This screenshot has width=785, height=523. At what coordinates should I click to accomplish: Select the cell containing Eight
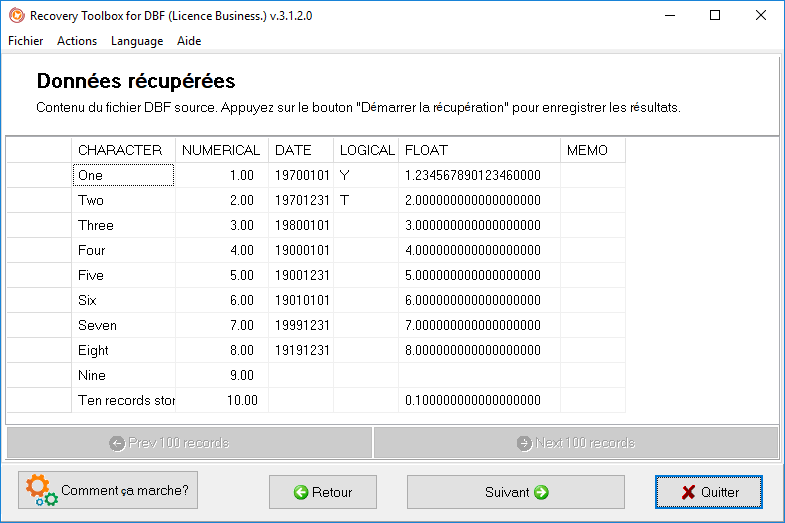pyautogui.click(x=124, y=350)
